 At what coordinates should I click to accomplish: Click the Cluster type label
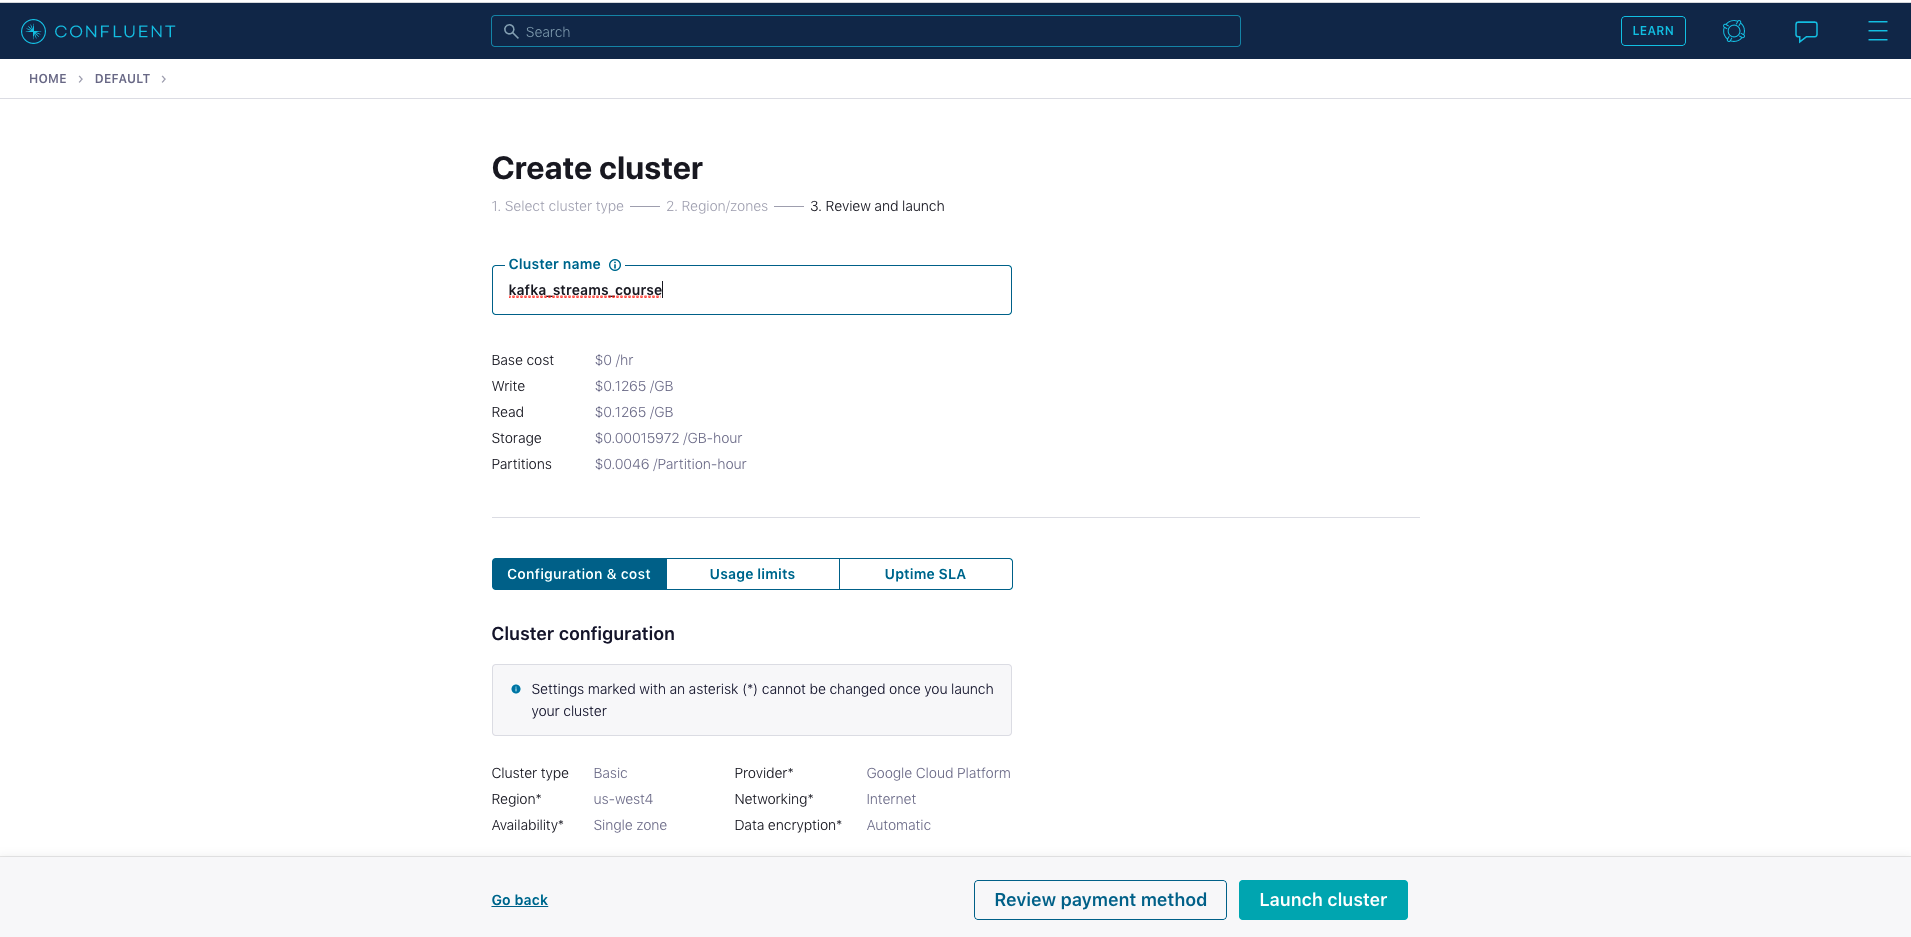coord(530,773)
